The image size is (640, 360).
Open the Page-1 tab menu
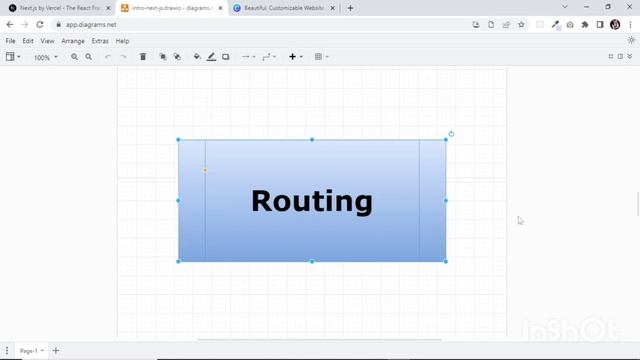click(31, 351)
